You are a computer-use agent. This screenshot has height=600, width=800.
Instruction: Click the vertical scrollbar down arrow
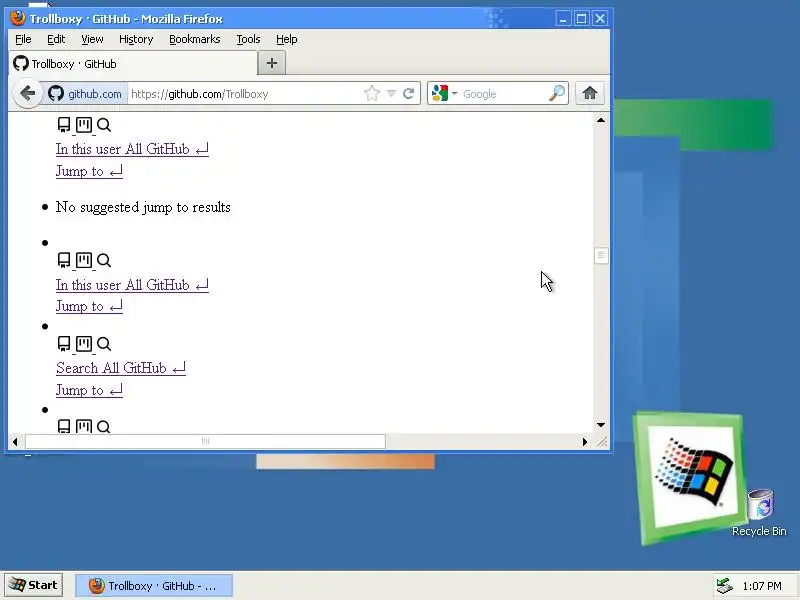[x=601, y=424]
